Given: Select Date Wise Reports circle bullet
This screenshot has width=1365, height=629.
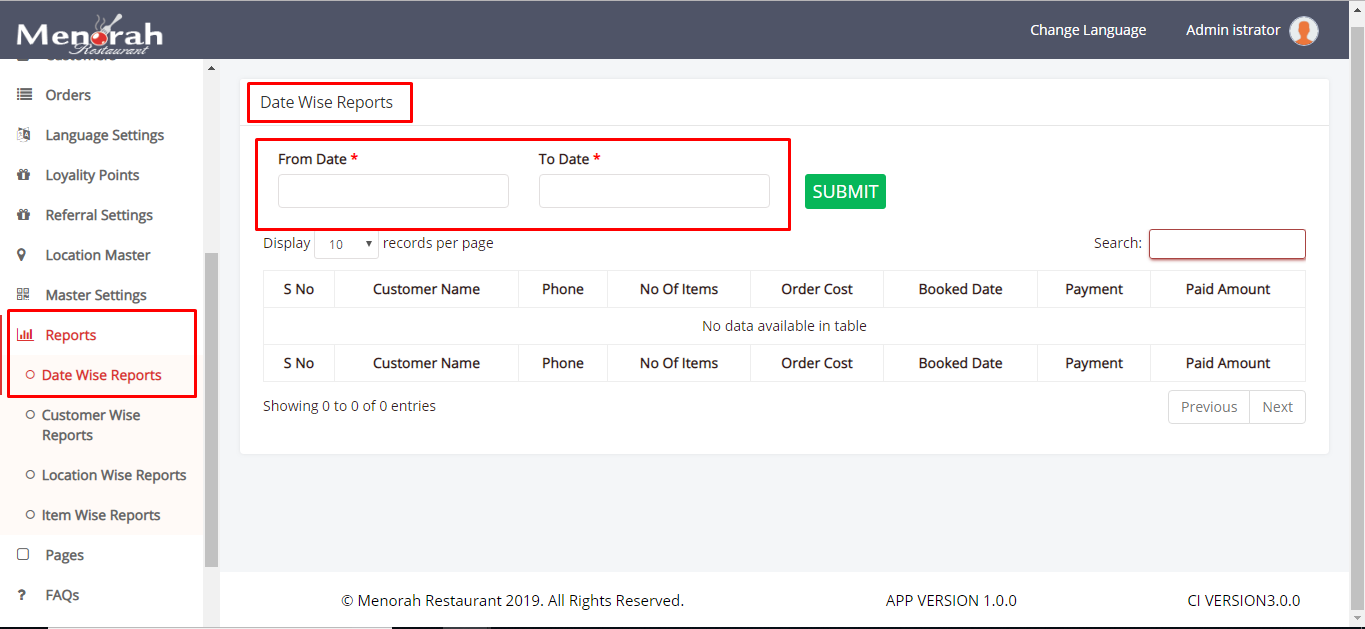Looking at the screenshot, I should pyautogui.click(x=30, y=375).
